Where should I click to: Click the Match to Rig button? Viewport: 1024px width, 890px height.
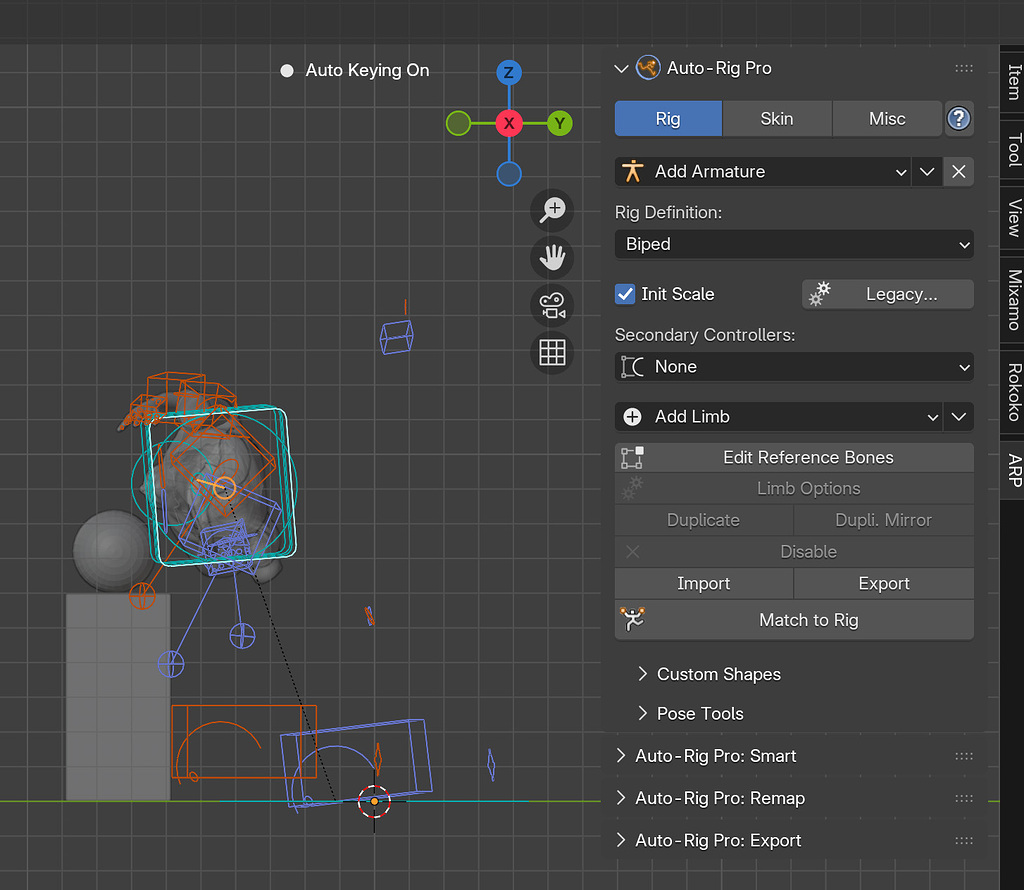[x=794, y=620]
